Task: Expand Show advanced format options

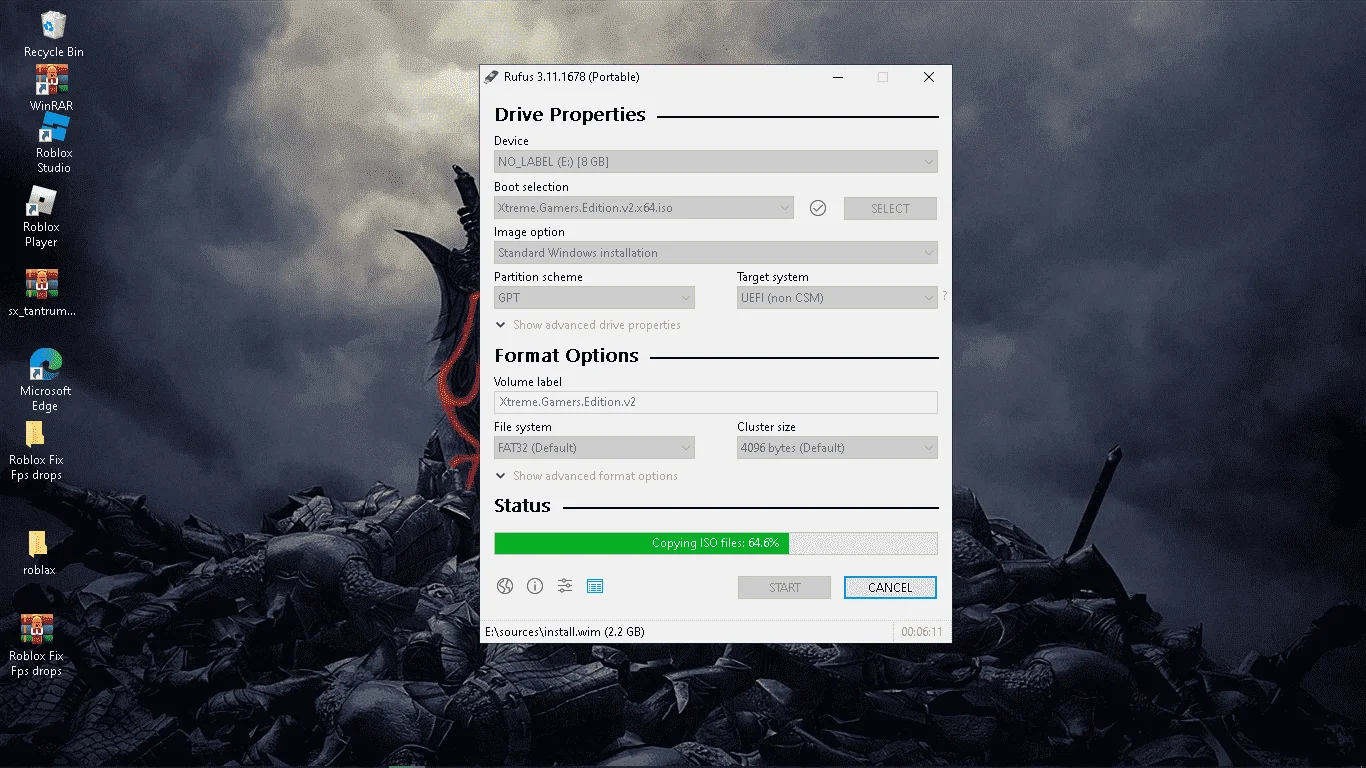Action: pyautogui.click(x=587, y=476)
